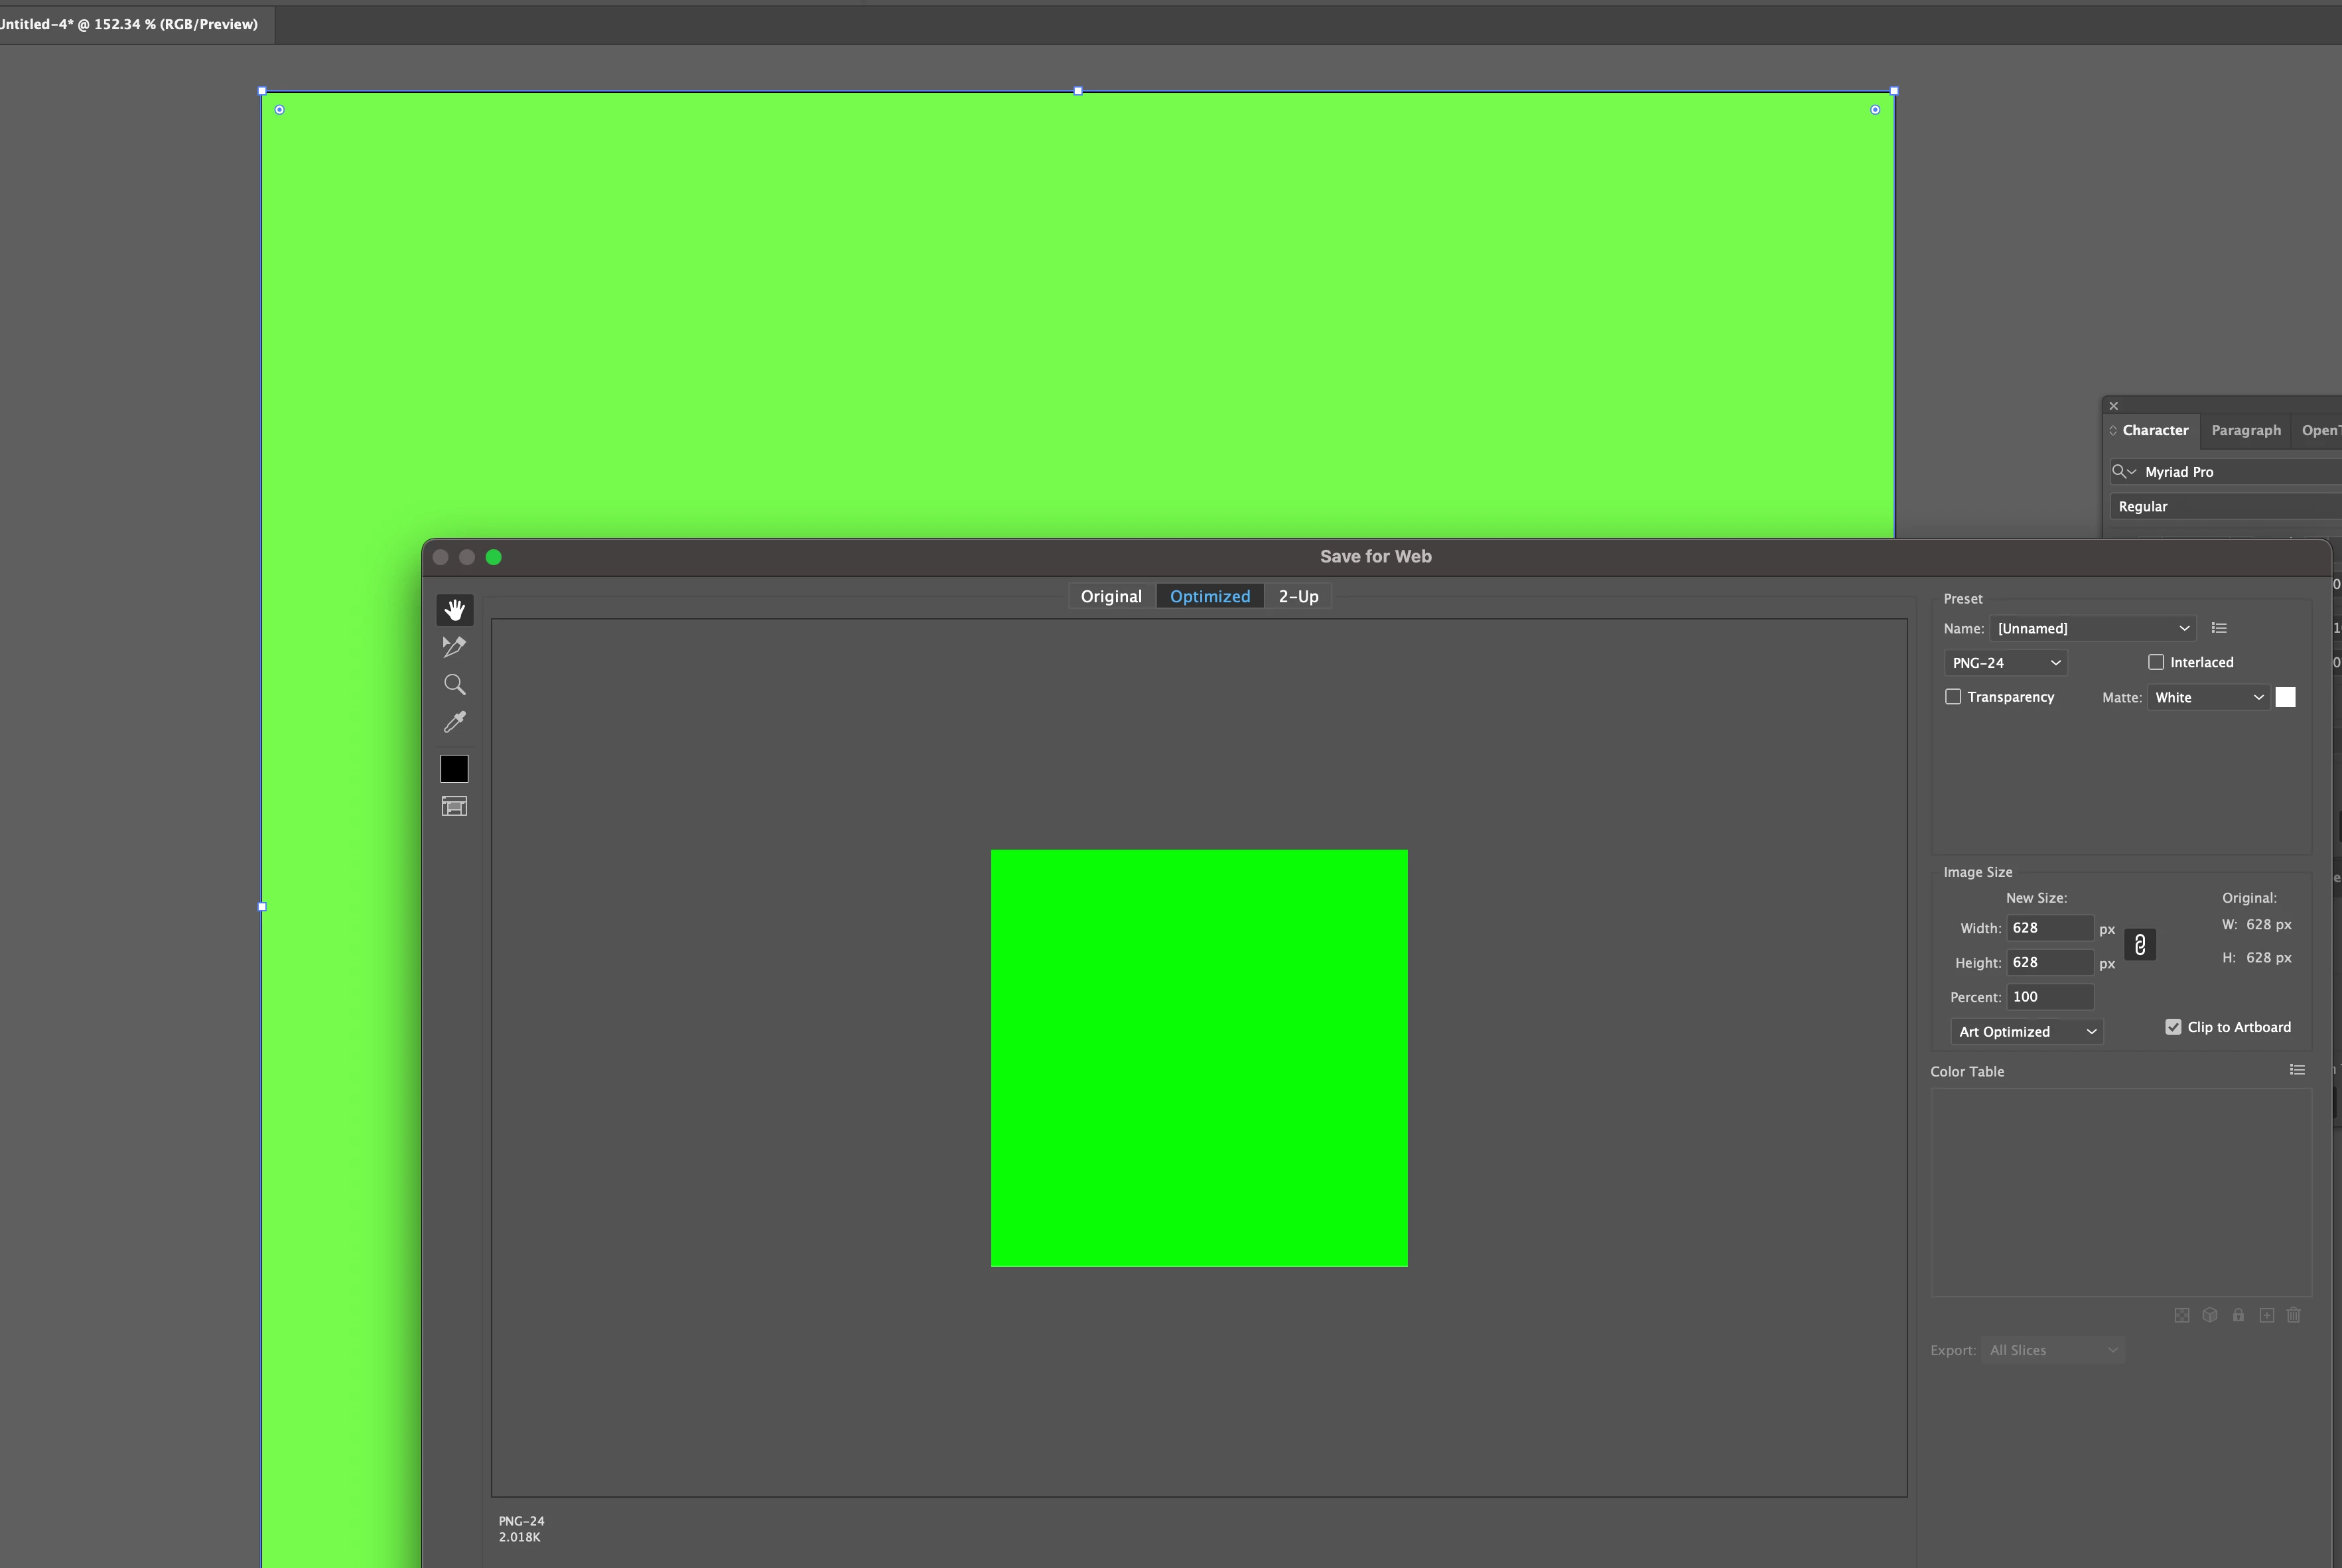Select the Zoom magnifier tool

[454, 685]
